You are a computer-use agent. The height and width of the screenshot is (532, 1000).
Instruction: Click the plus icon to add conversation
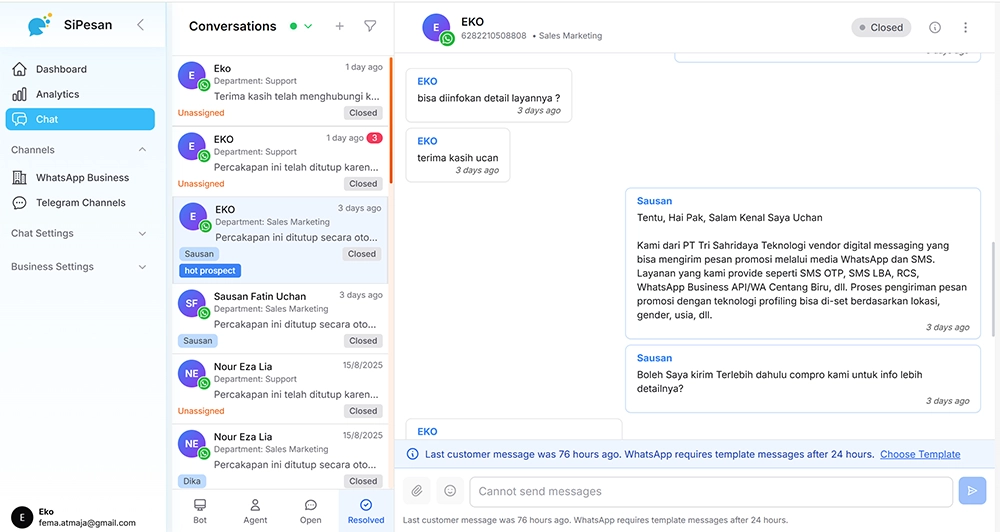[x=339, y=26]
